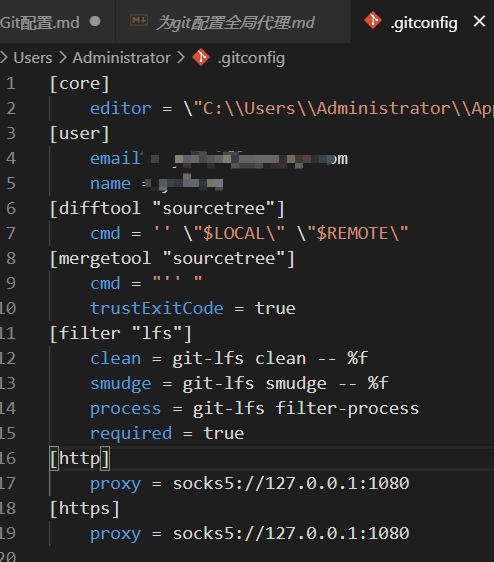
Task: Open the Administrator breadcrumb folder
Action: click(x=122, y=58)
